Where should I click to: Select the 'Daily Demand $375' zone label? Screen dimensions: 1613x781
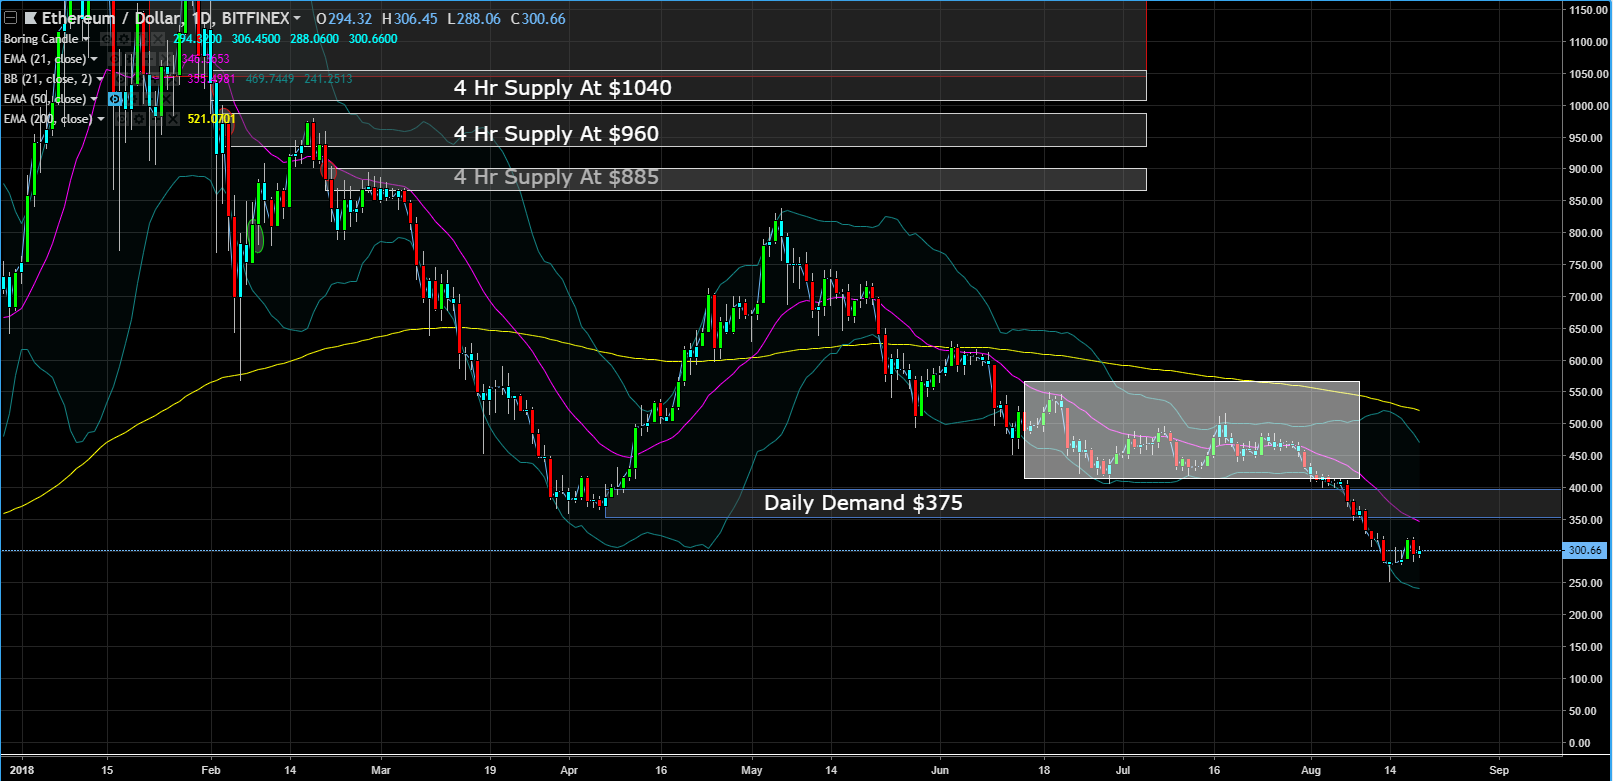pos(863,503)
